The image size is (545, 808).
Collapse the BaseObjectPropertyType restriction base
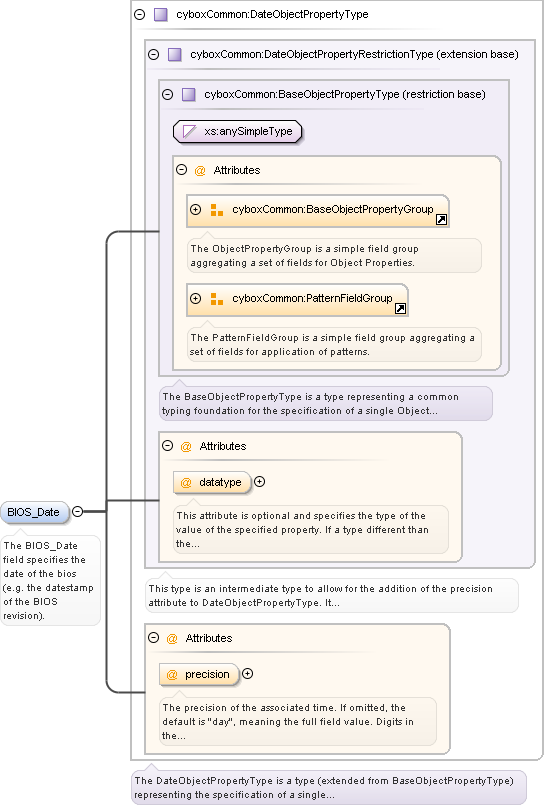(167, 94)
